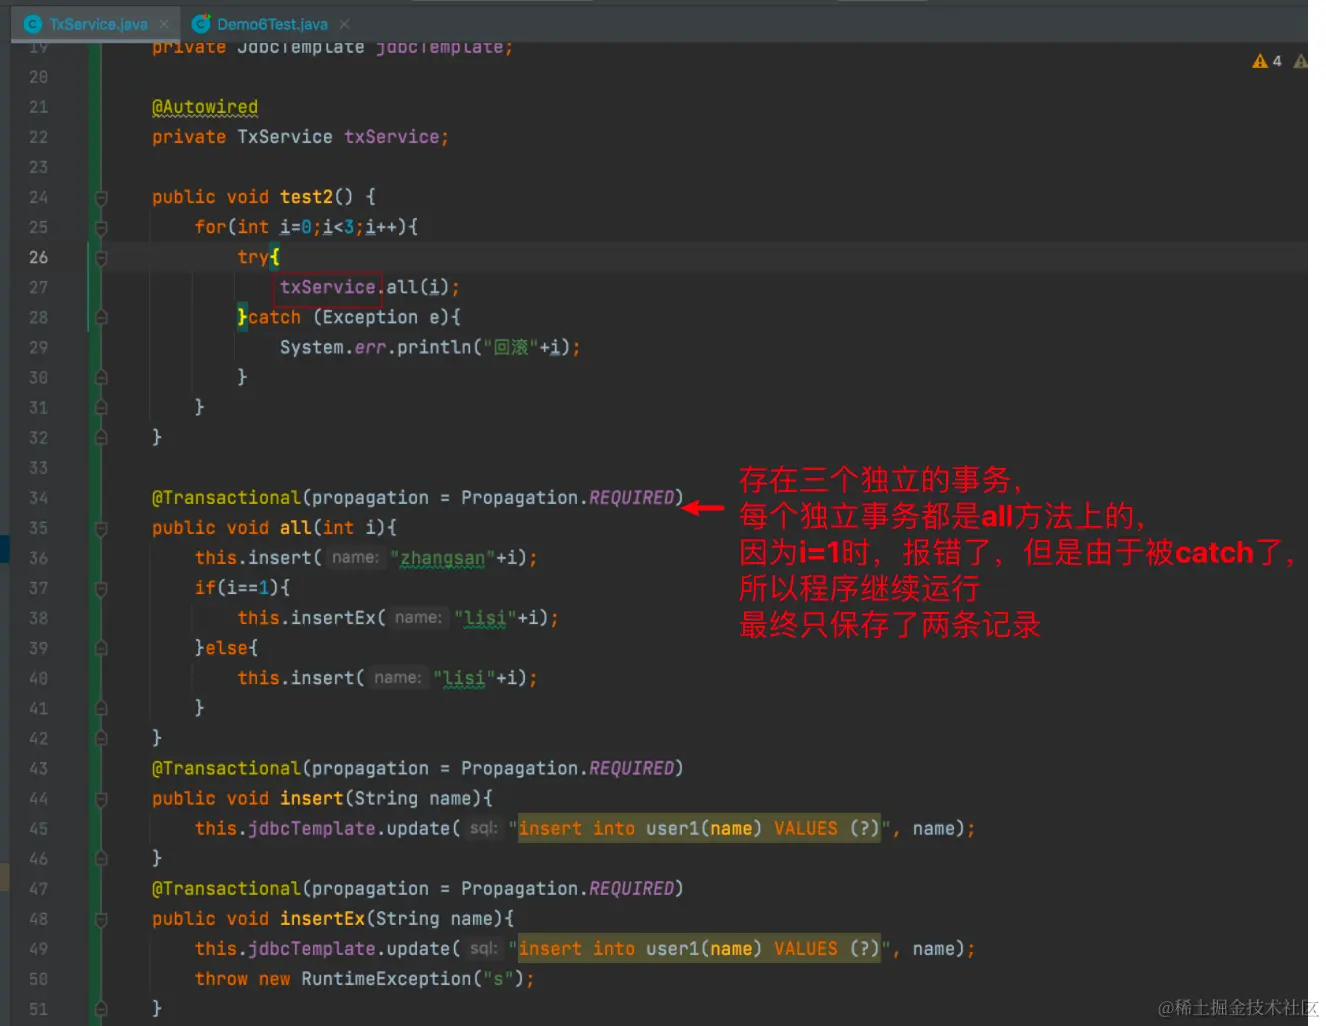Screen dimensions: 1326x1026
Task: Collapse the else block at line 39
Action: [101, 648]
